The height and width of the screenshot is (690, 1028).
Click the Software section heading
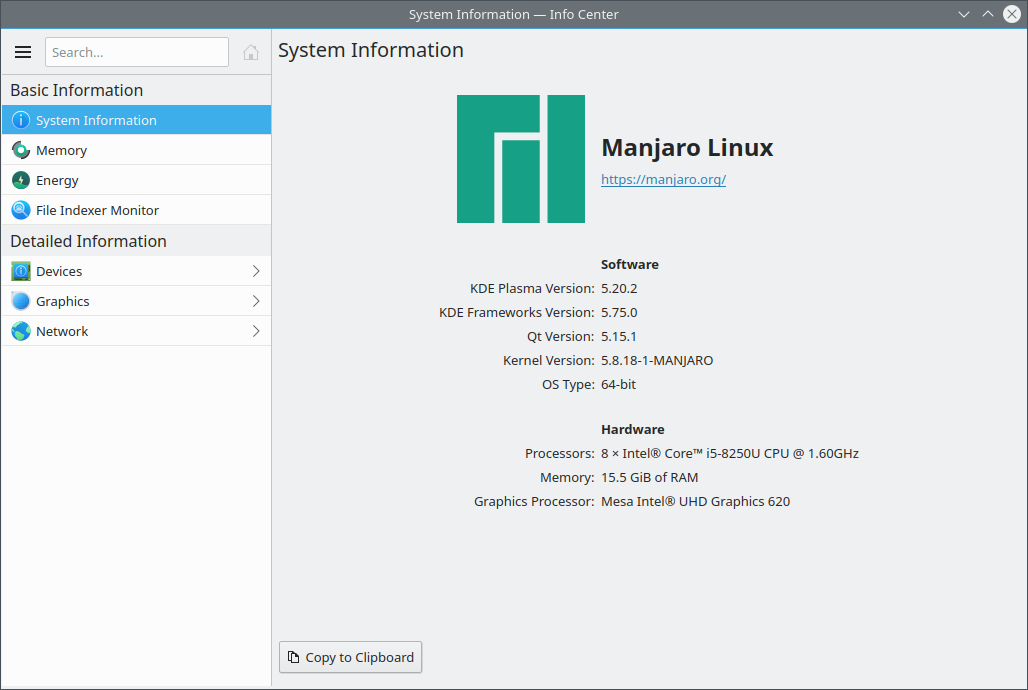click(630, 264)
